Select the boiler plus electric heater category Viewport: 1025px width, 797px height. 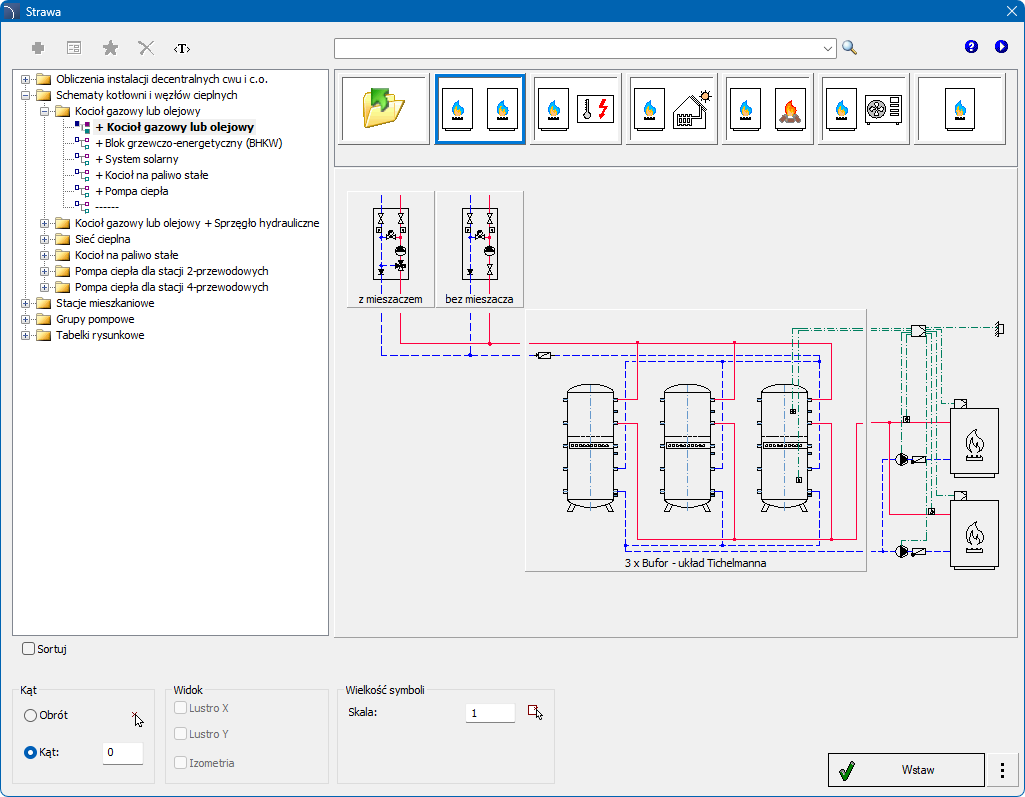click(x=577, y=109)
